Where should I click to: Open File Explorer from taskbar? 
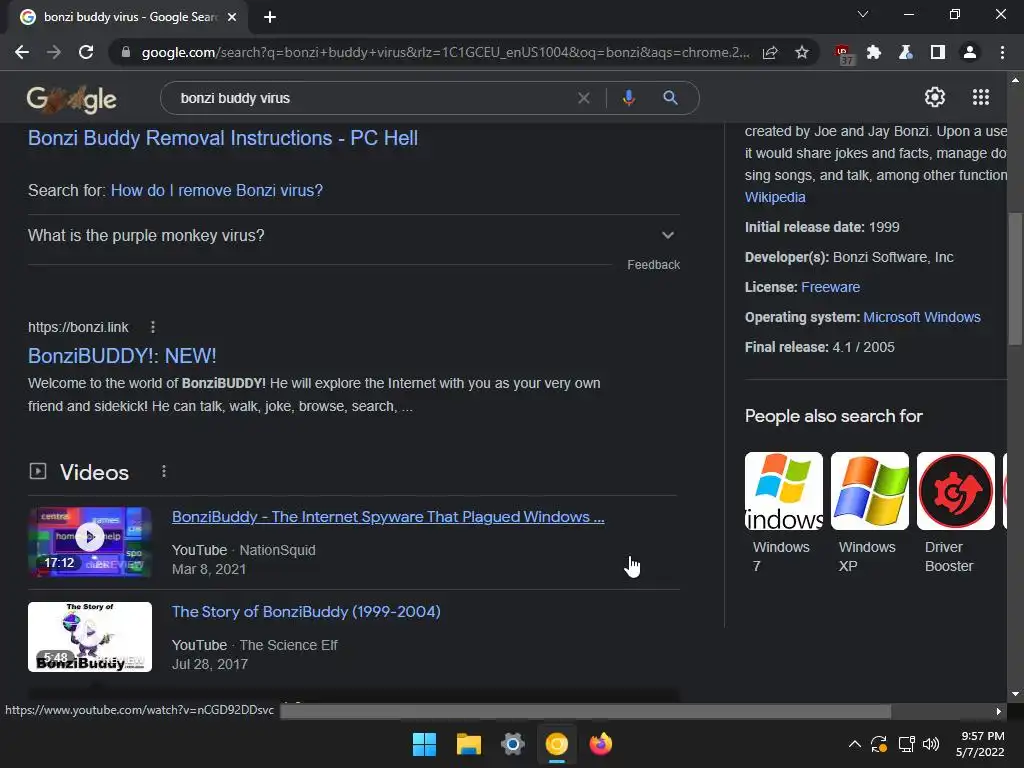coord(469,744)
